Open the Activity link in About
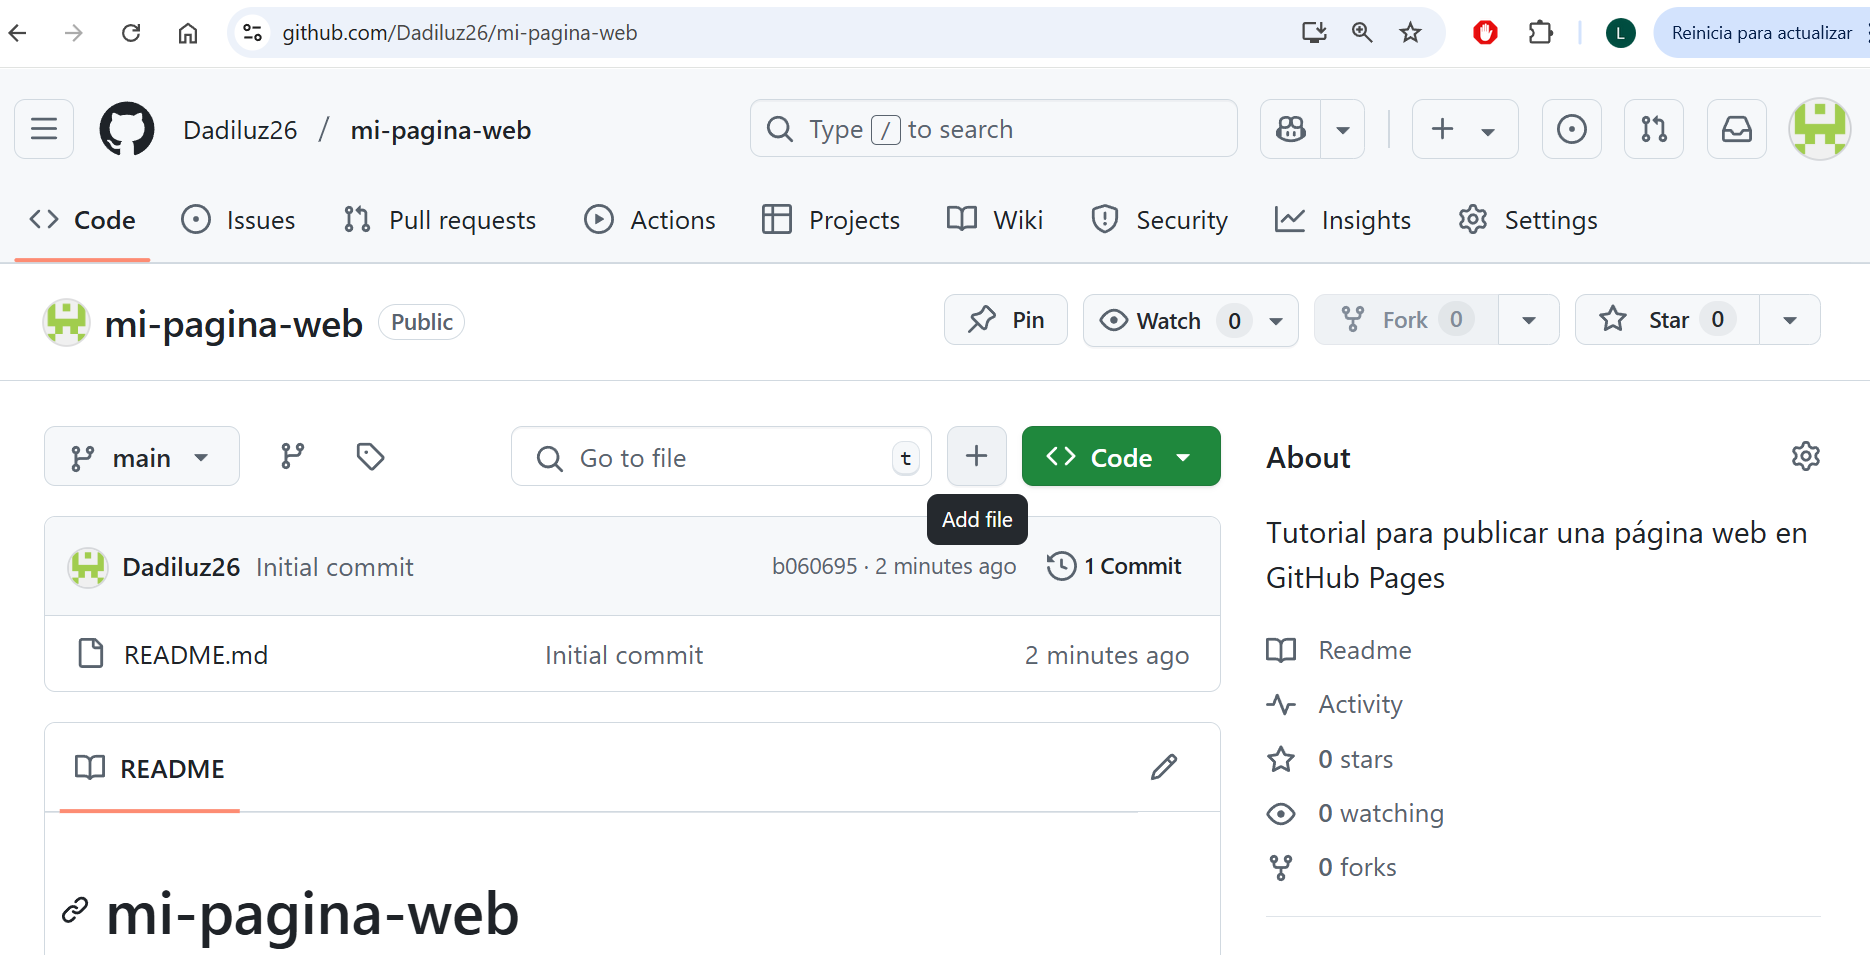 click(1335, 704)
